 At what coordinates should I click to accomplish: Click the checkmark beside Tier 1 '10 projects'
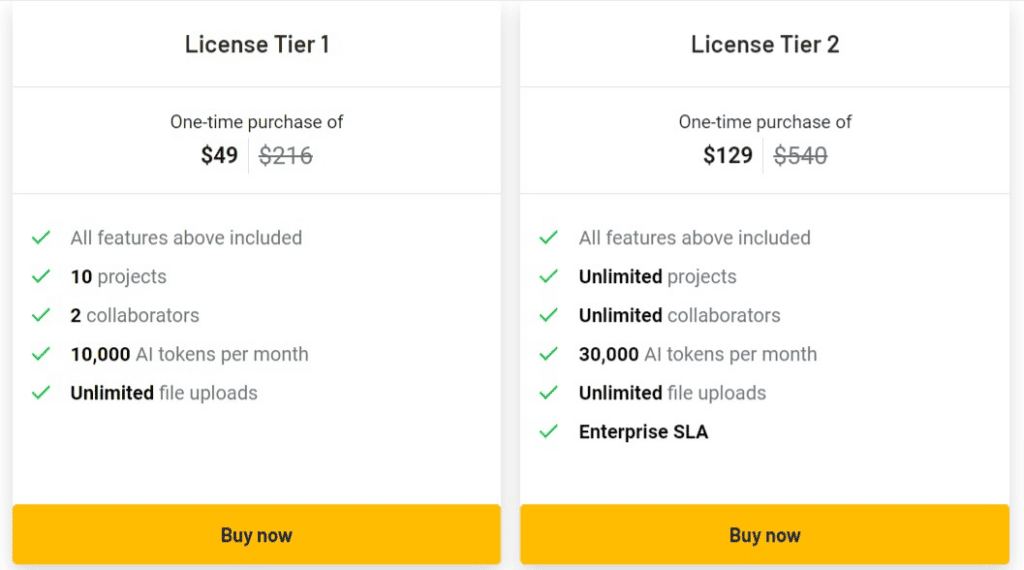(x=41, y=277)
